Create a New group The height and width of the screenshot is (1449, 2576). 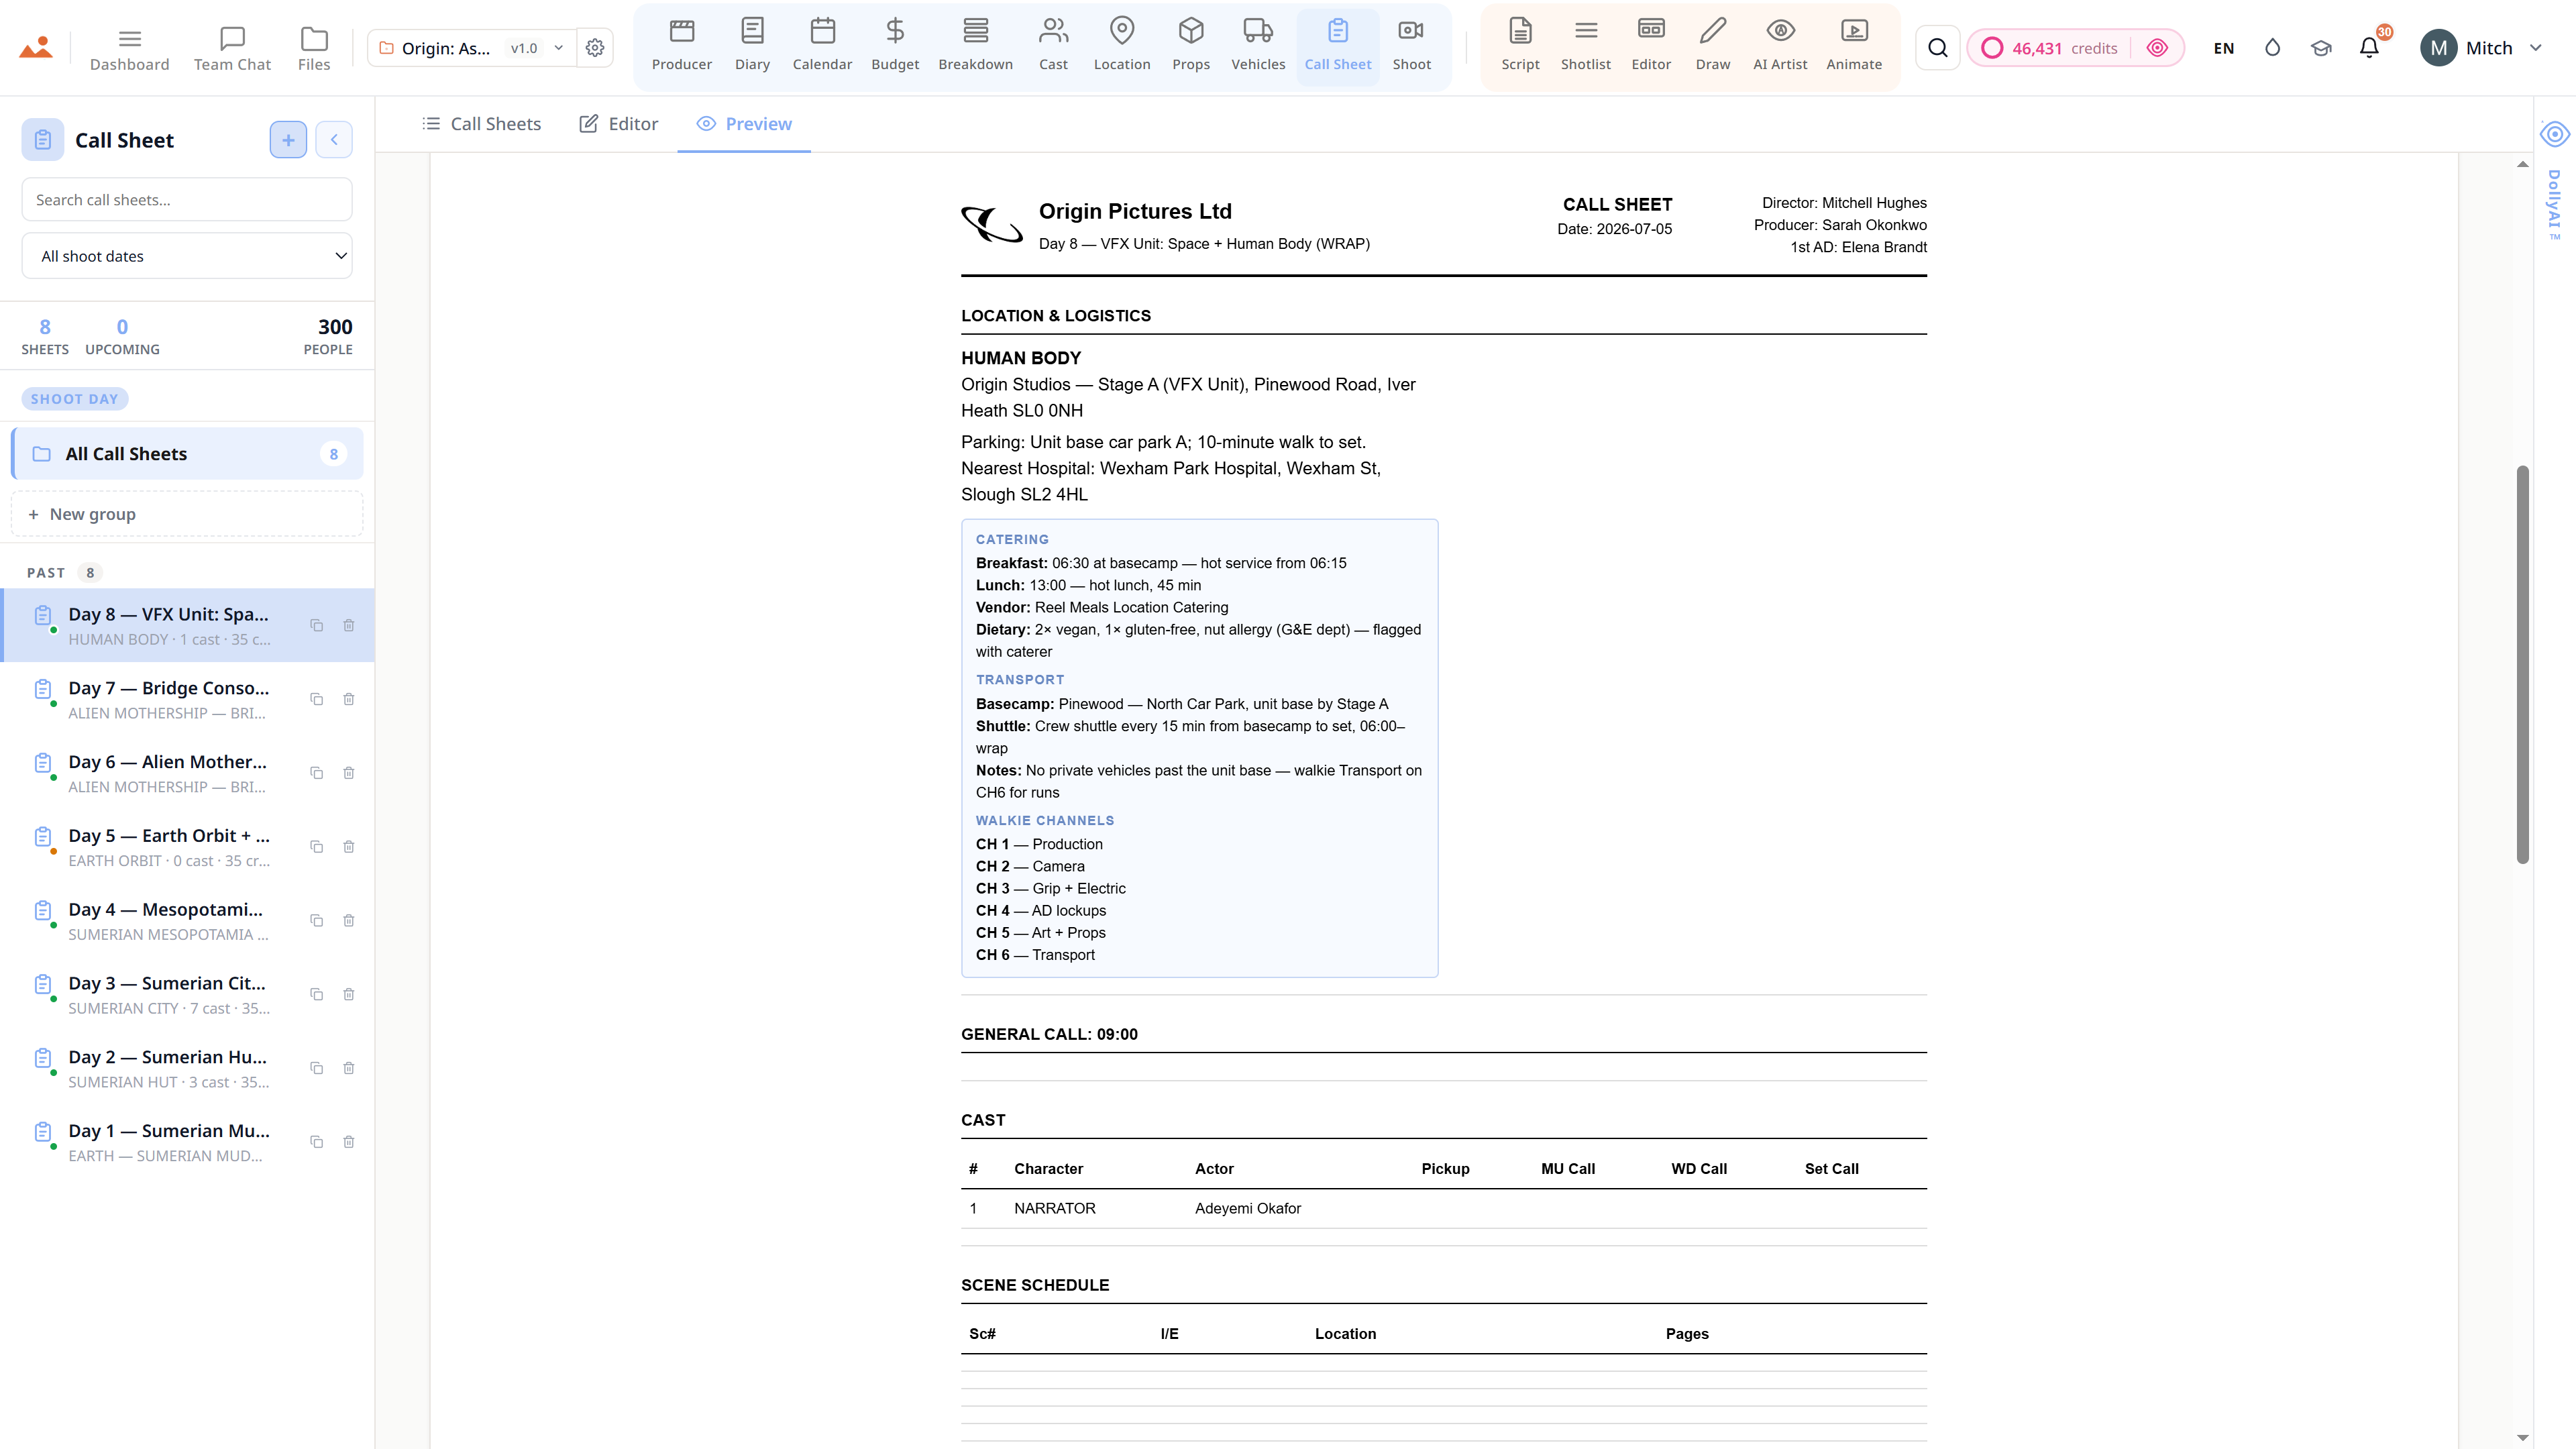pos(187,514)
